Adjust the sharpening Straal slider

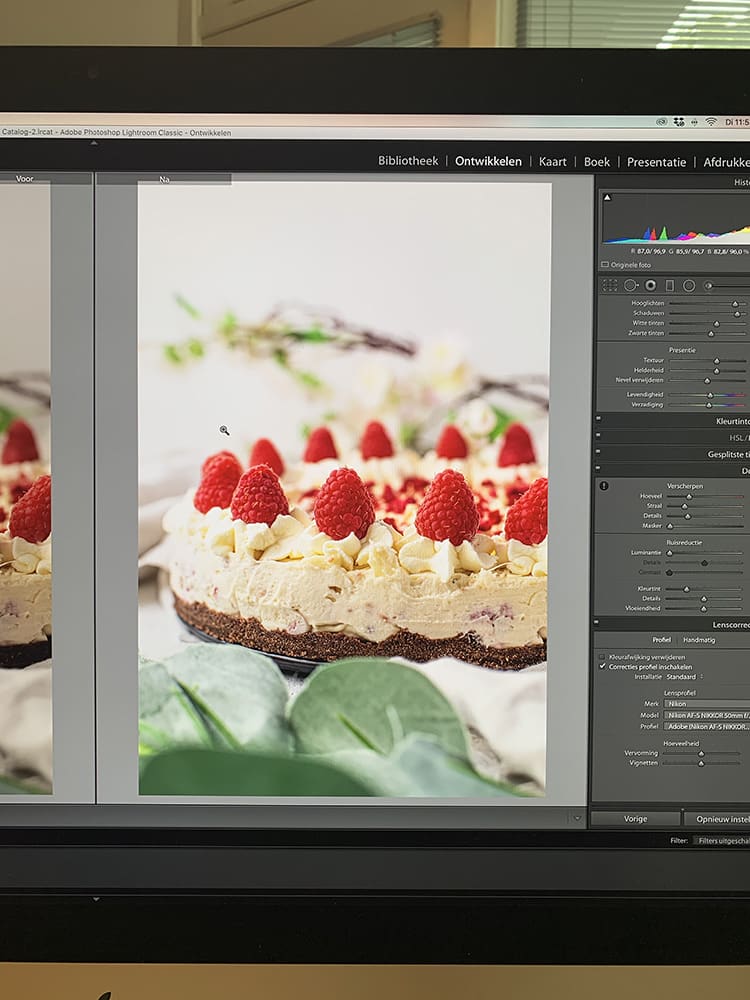tap(684, 506)
